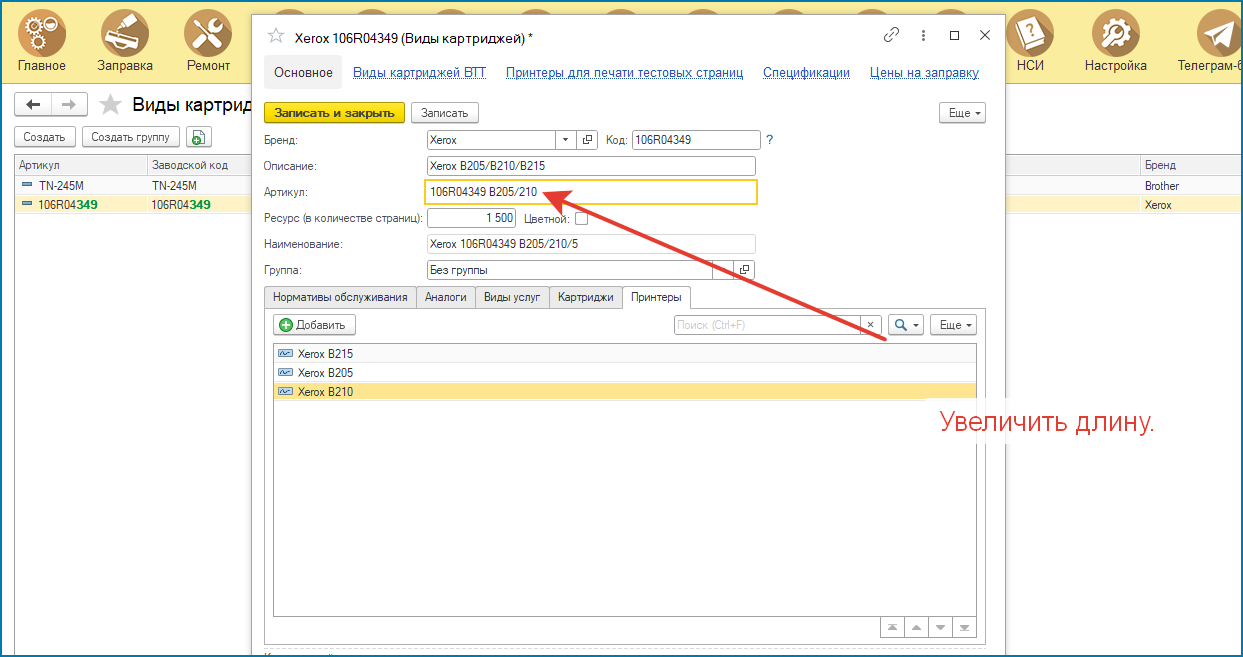Open the Ремонт section icon
The image size is (1243, 657).
pyautogui.click(x=208, y=33)
